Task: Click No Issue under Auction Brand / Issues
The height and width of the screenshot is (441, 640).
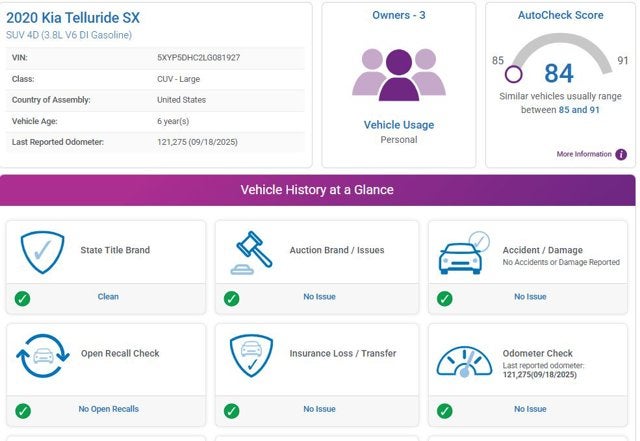Action: click(x=319, y=297)
